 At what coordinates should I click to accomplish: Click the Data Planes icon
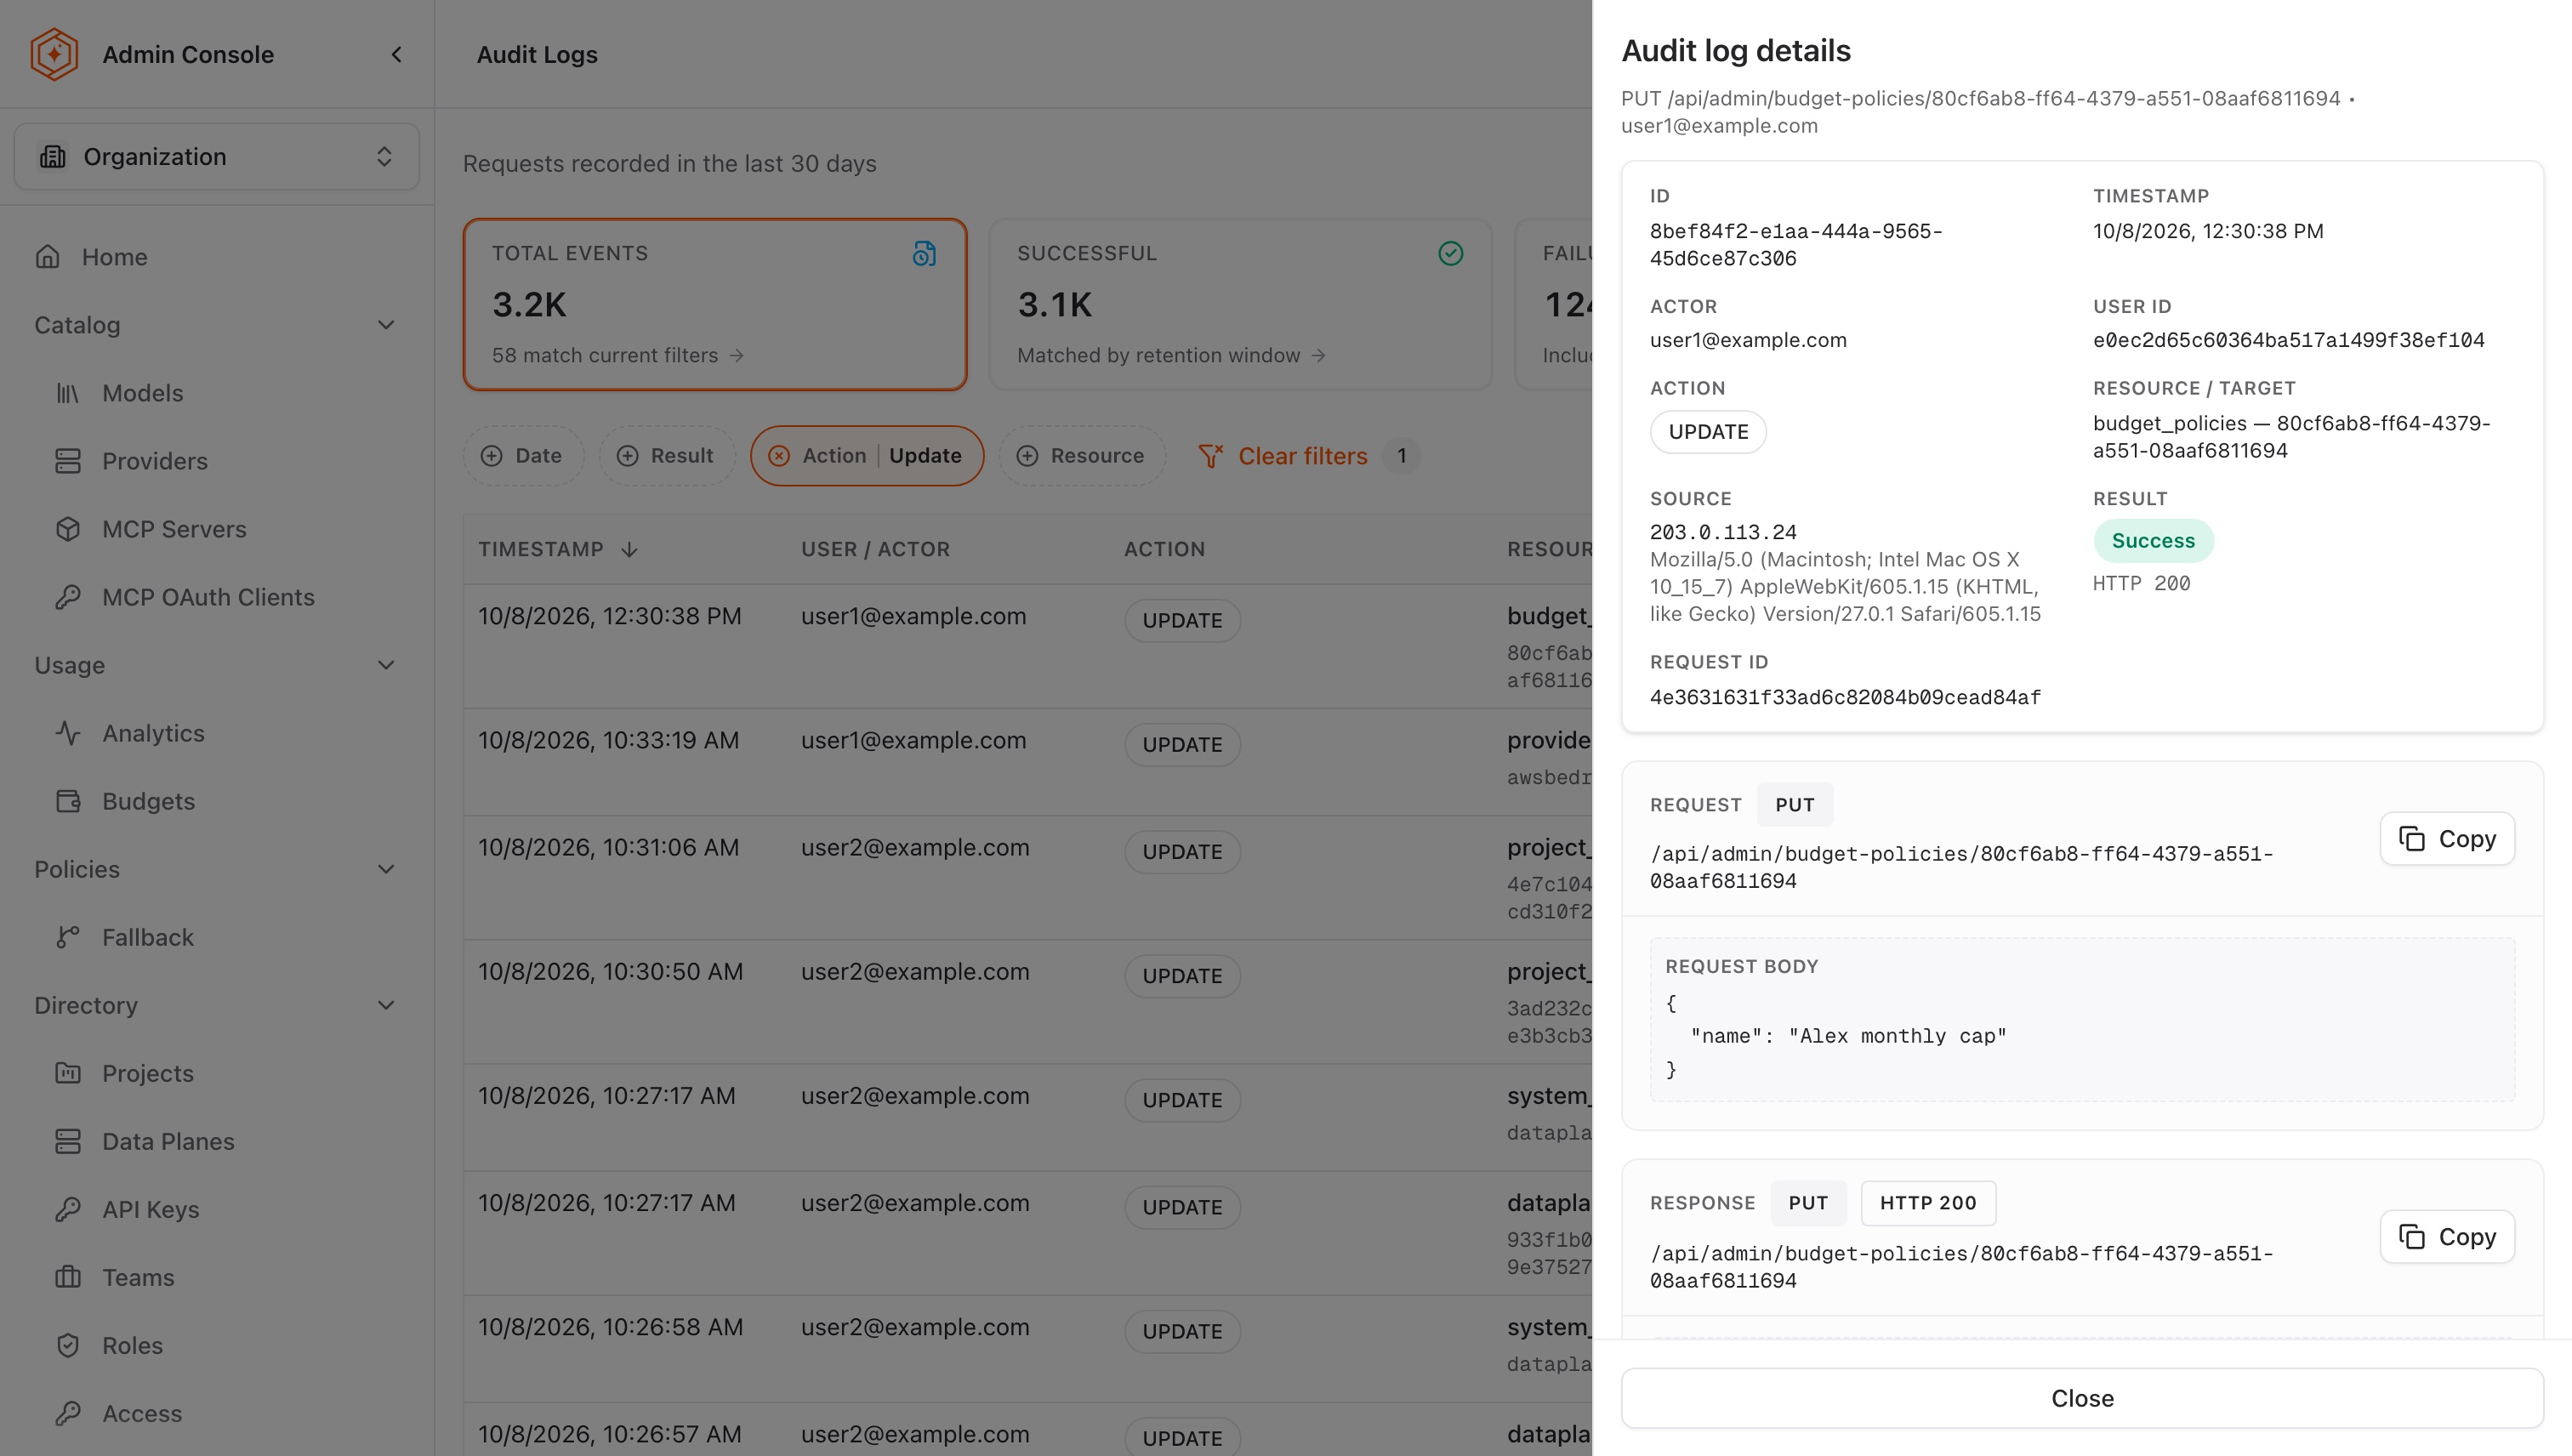click(x=68, y=1141)
